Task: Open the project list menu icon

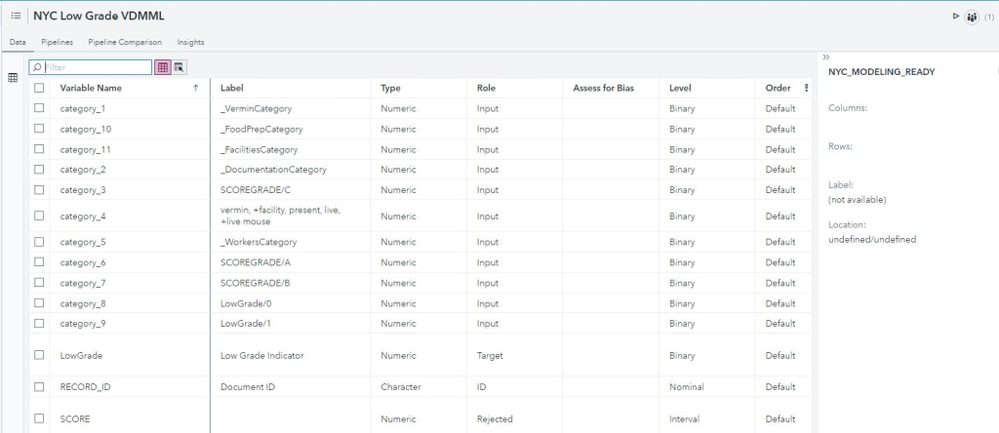Action: tap(16, 16)
